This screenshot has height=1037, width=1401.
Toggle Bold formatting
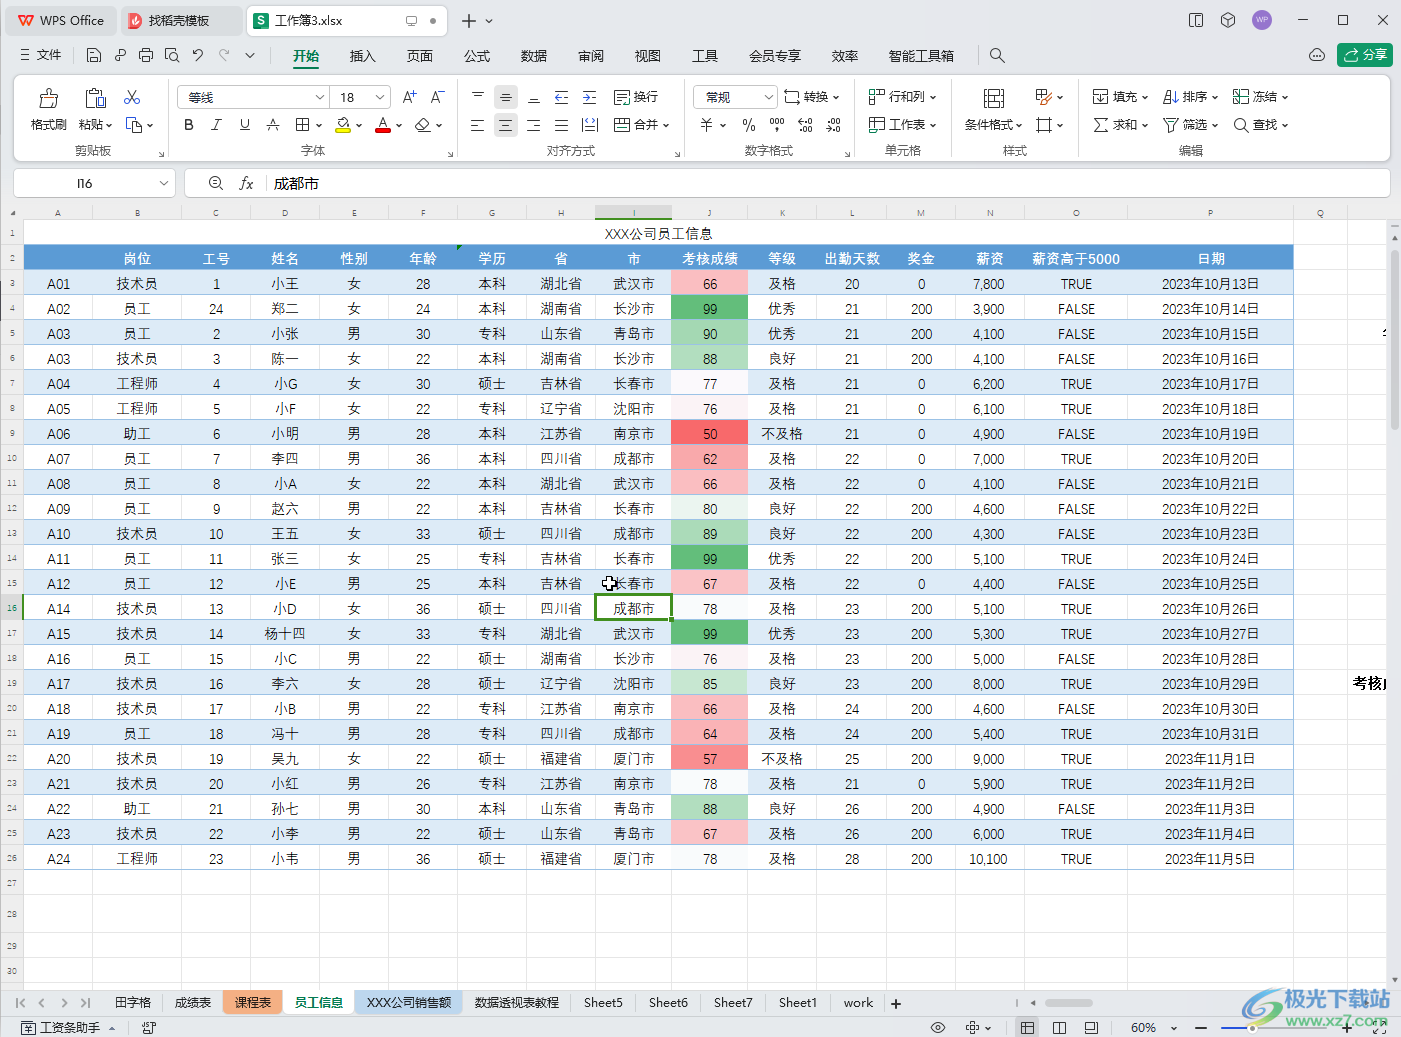[x=189, y=125]
